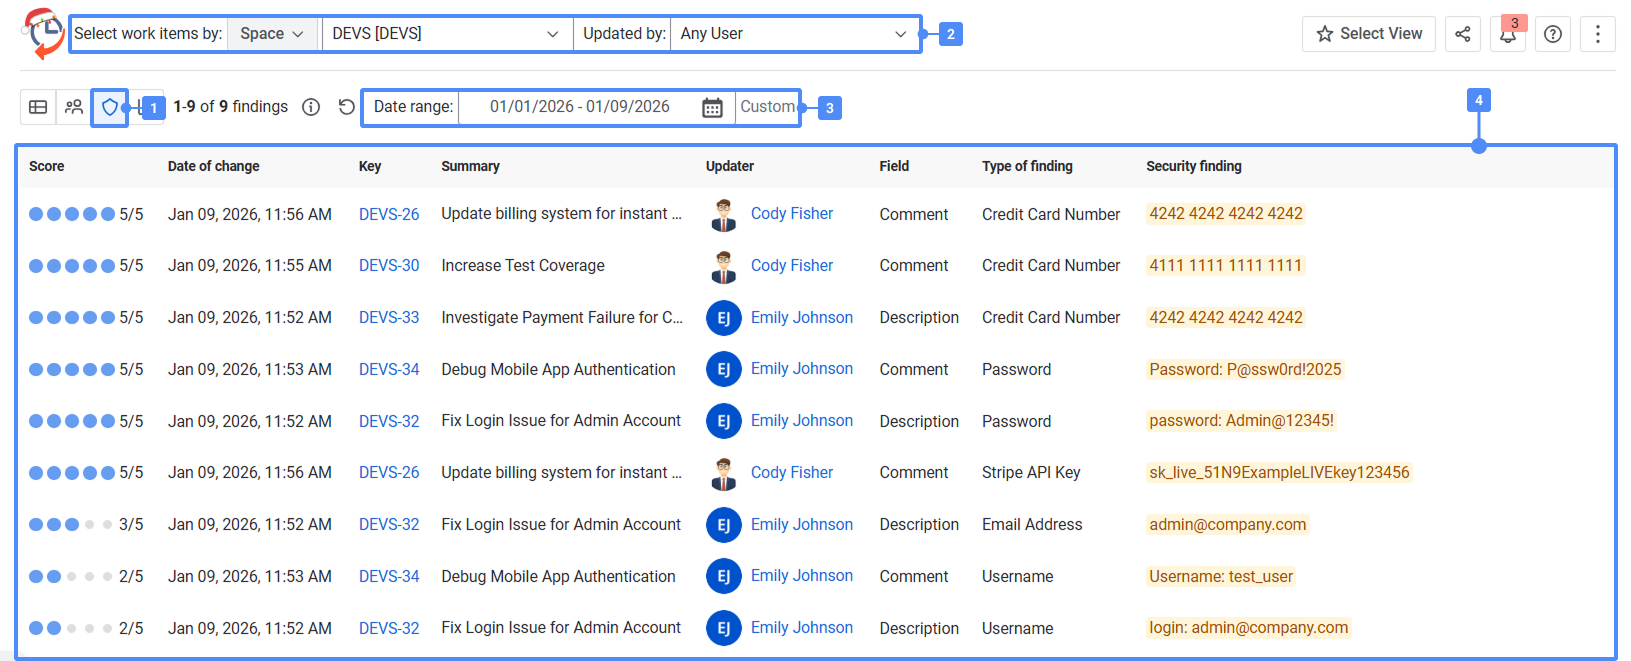Open the calendar date picker icon

[x=712, y=108]
